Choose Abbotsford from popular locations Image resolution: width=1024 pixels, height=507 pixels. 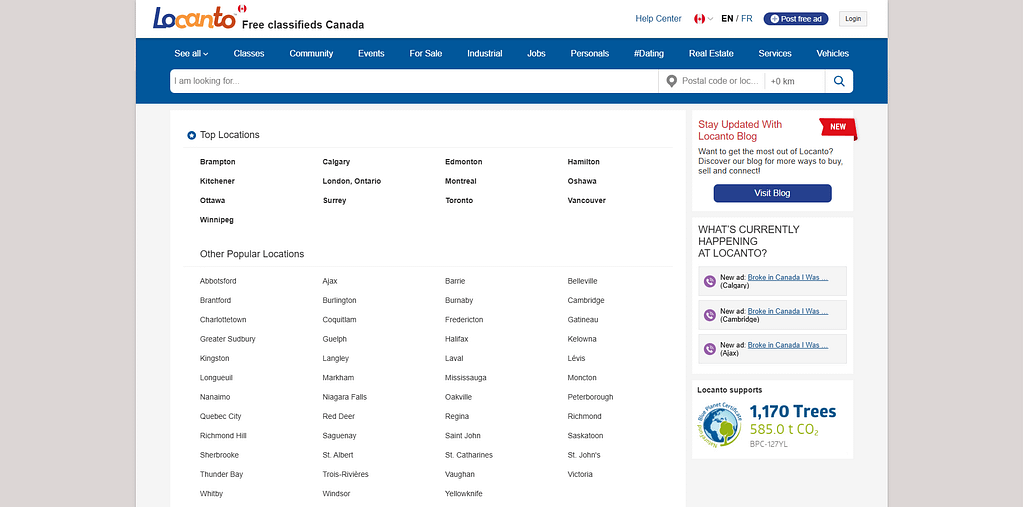point(218,281)
